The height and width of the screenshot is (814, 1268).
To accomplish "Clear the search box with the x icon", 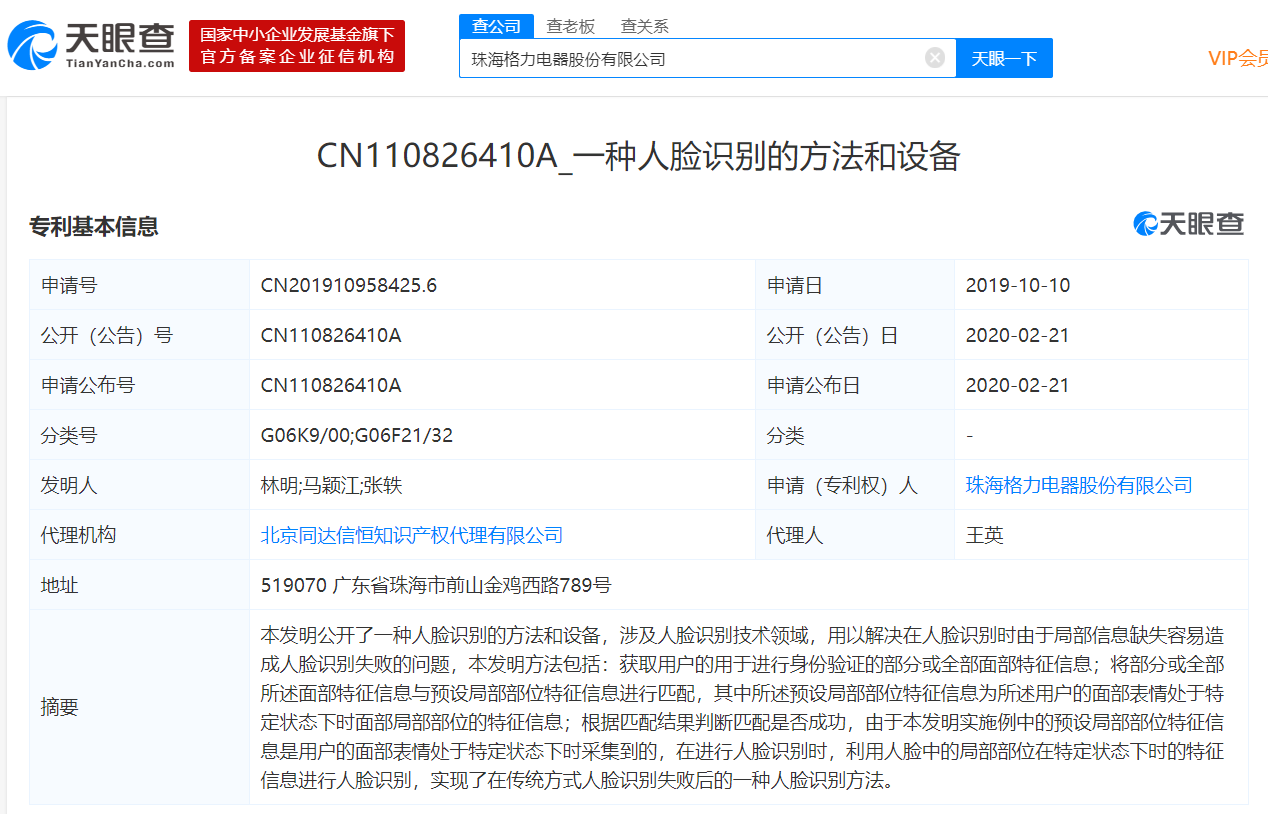I will point(934,57).
